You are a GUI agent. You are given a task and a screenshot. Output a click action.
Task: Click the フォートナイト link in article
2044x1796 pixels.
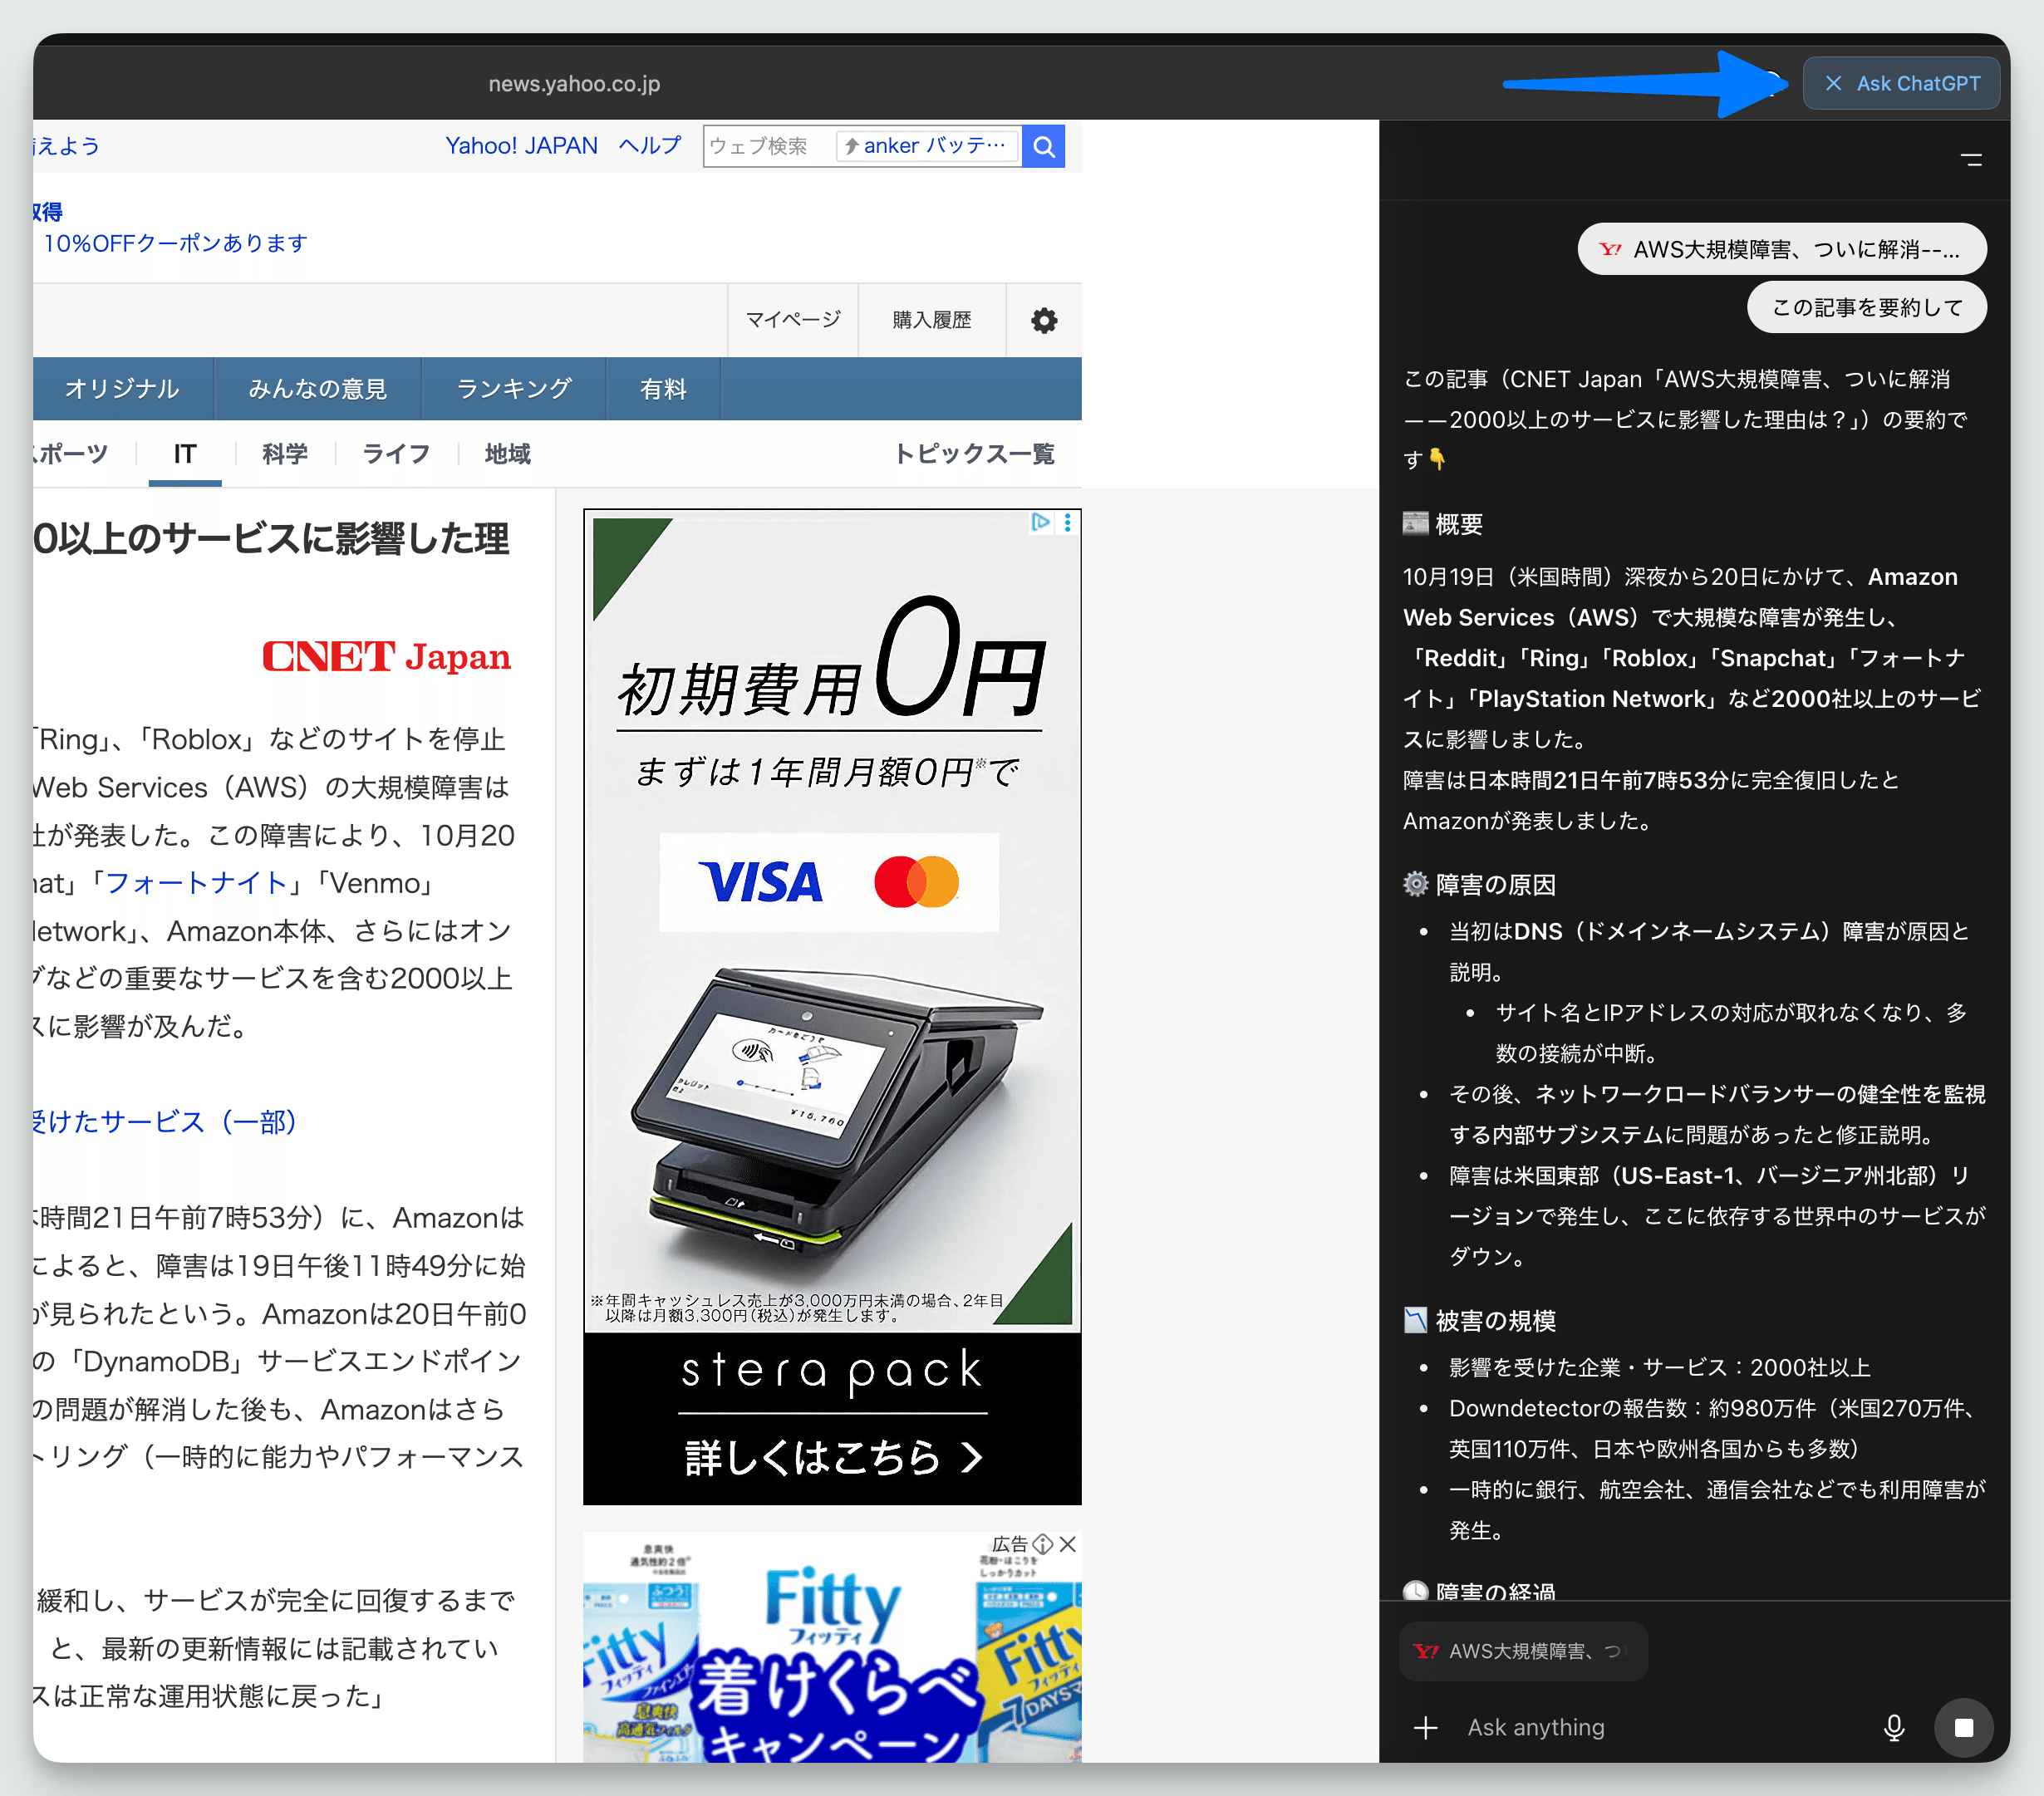(x=196, y=883)
